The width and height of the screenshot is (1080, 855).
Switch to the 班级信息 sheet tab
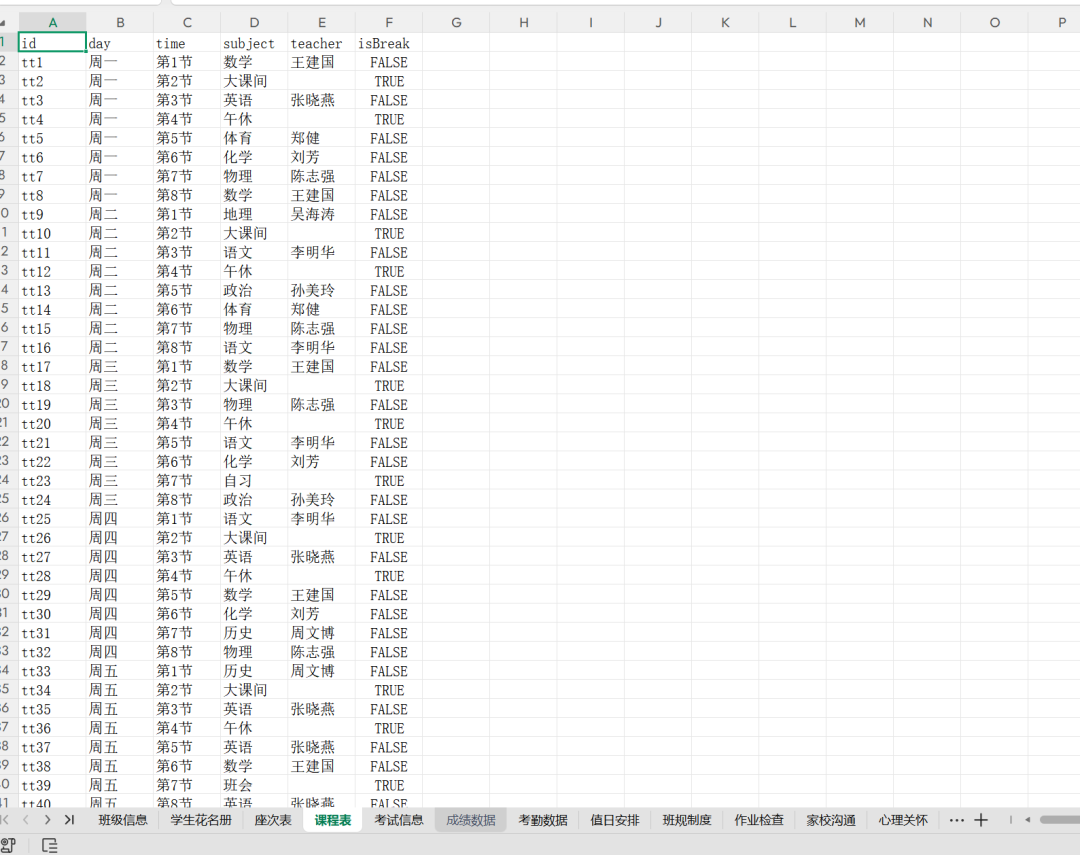coord(123,820)
